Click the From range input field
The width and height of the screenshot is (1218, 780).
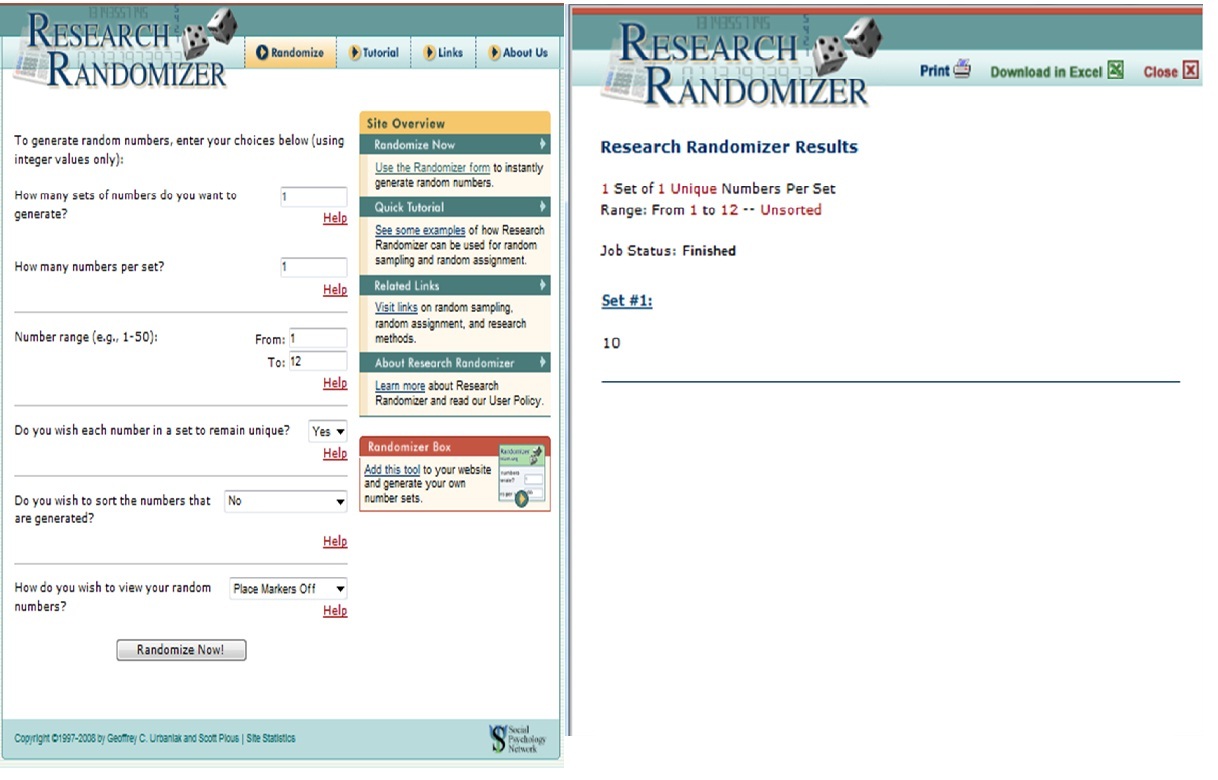click(x=318, y=339)
